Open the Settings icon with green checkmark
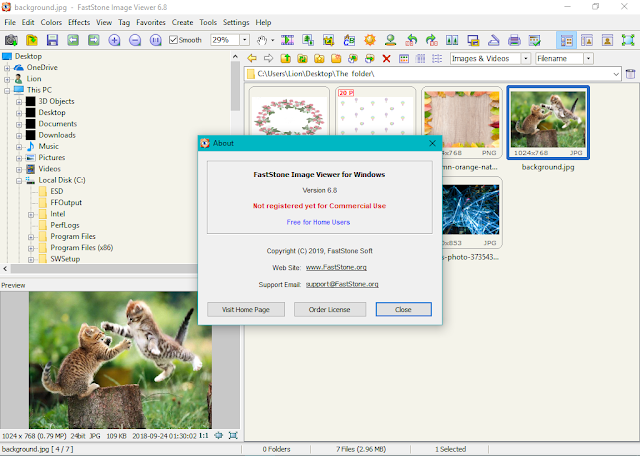Screen dimensions: 640x456 click(x=535, y=40)
